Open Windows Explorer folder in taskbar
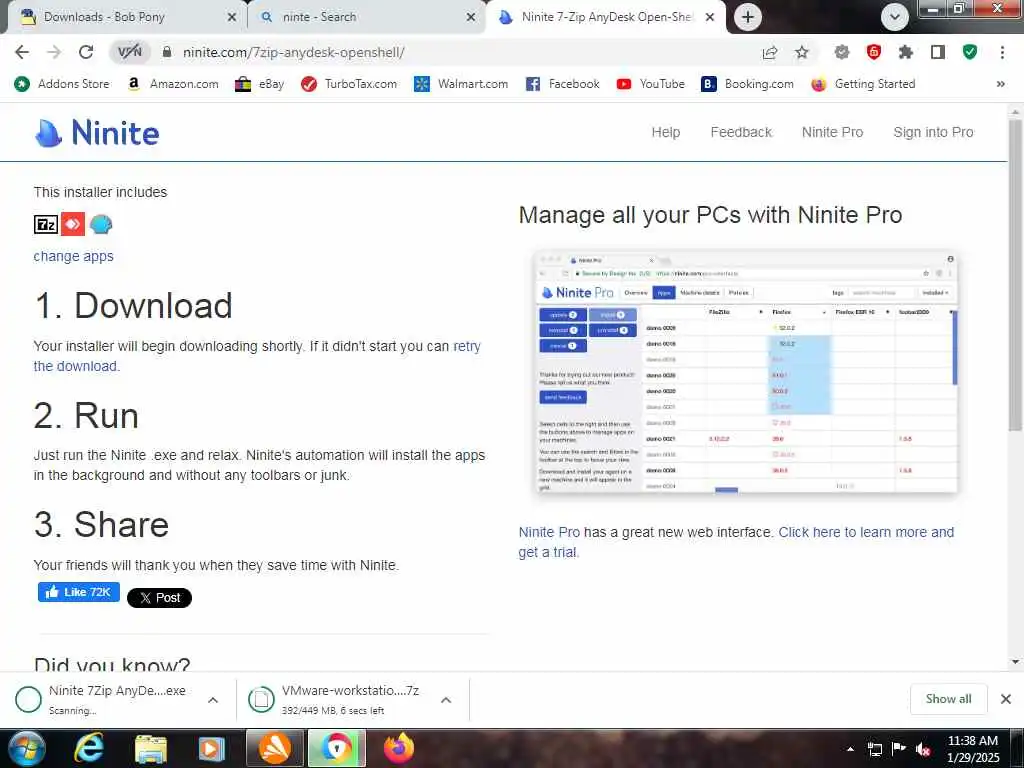 151,748
